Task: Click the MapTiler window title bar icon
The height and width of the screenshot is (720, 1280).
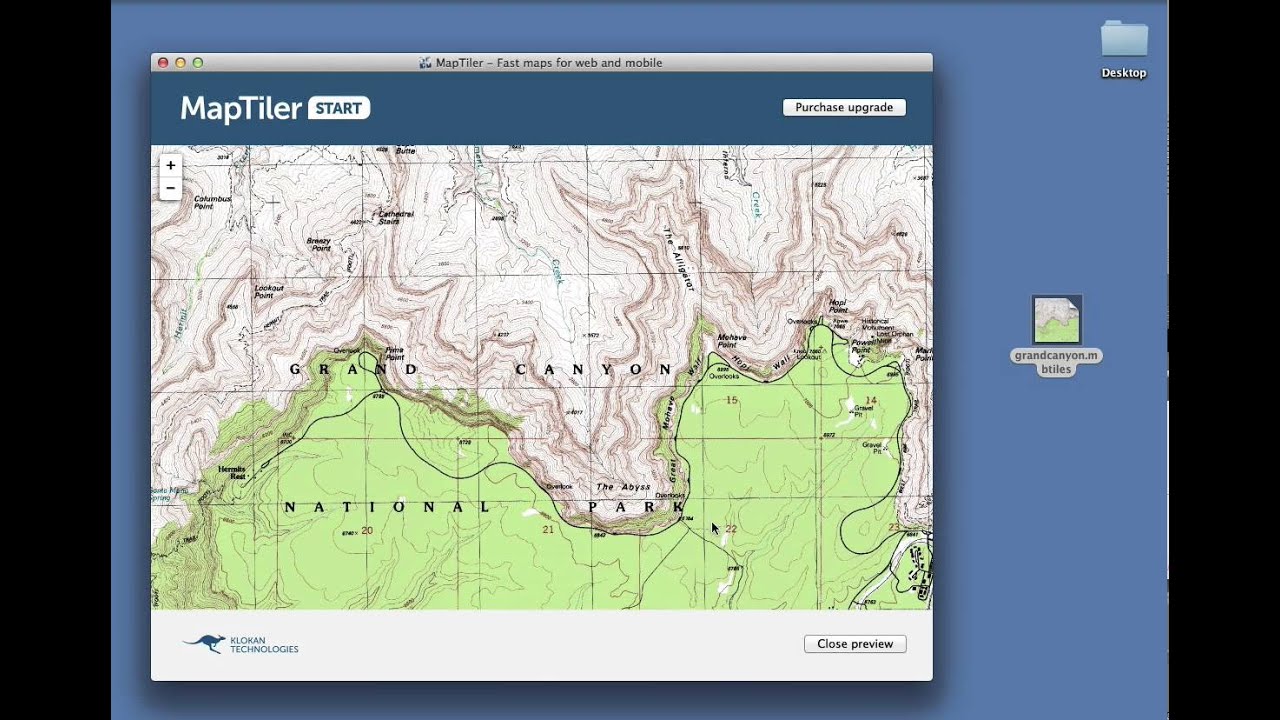Action: pos(425,63)
